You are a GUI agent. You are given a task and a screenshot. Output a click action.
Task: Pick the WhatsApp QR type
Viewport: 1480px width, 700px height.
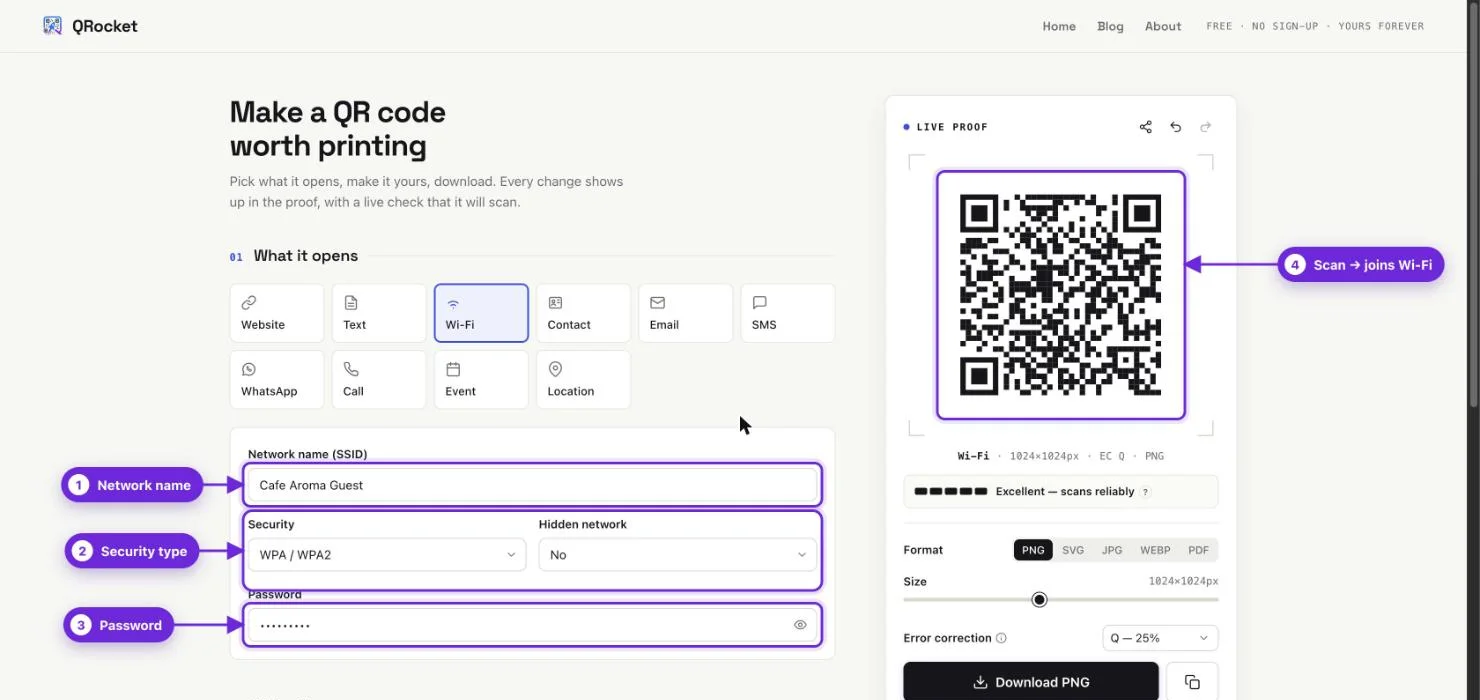coord(277,379)
